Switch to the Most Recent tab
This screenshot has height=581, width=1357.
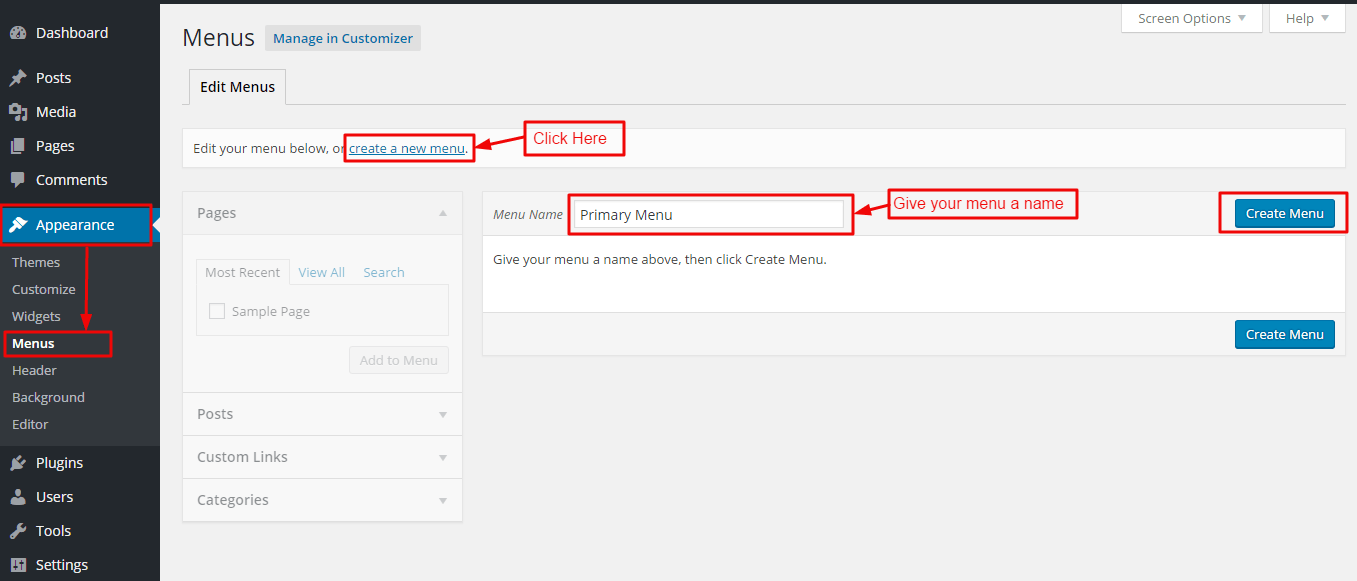pos(243,272)
